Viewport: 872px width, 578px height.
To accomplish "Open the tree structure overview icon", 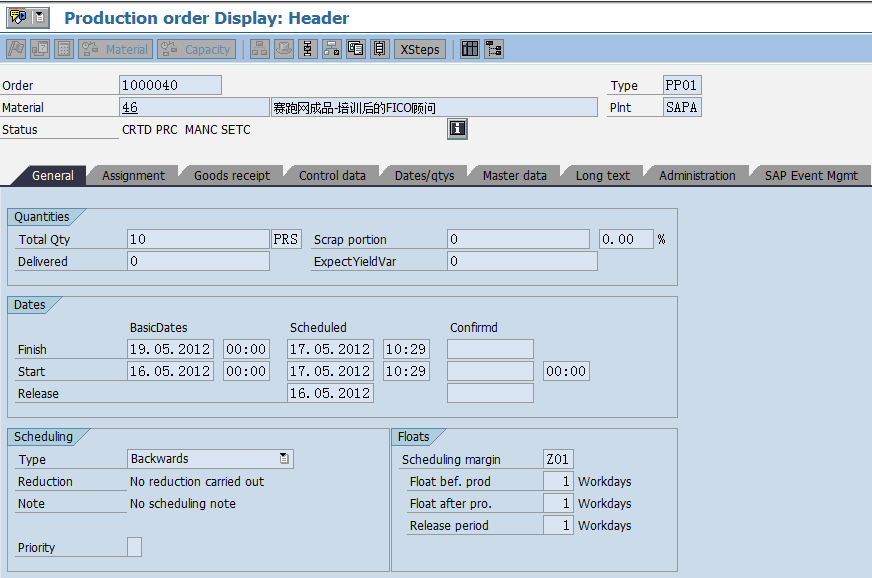I will (x=494, y=49).
